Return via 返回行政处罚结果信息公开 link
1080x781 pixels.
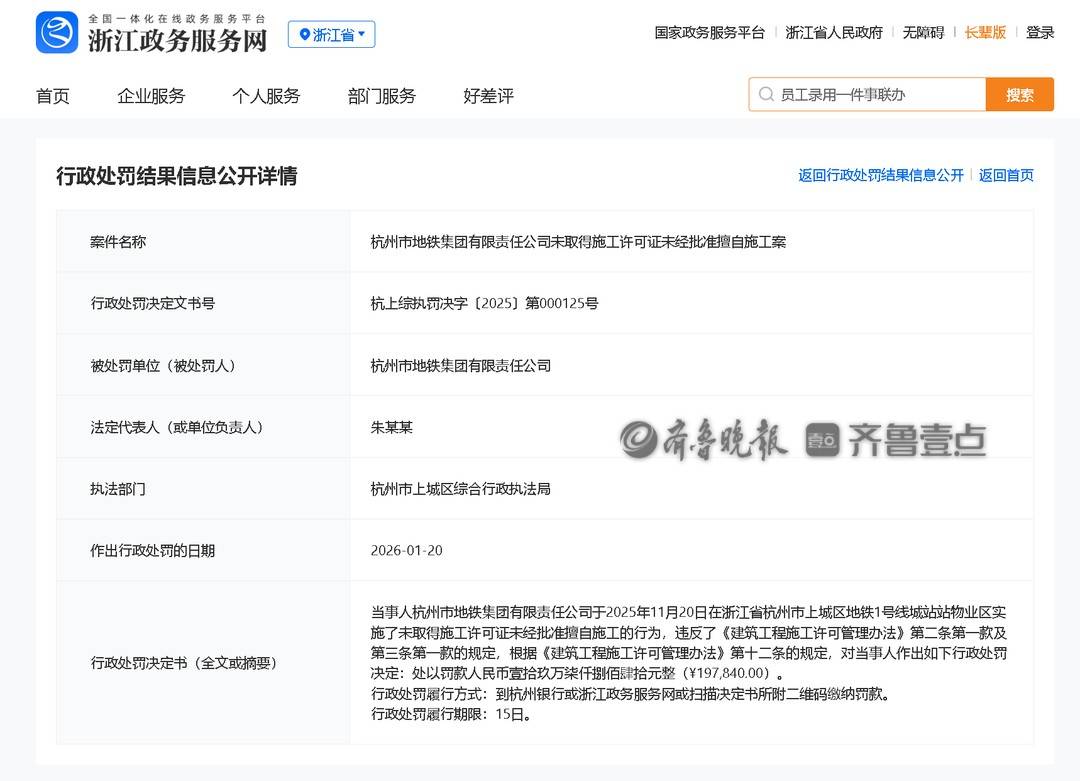point(880,175)
